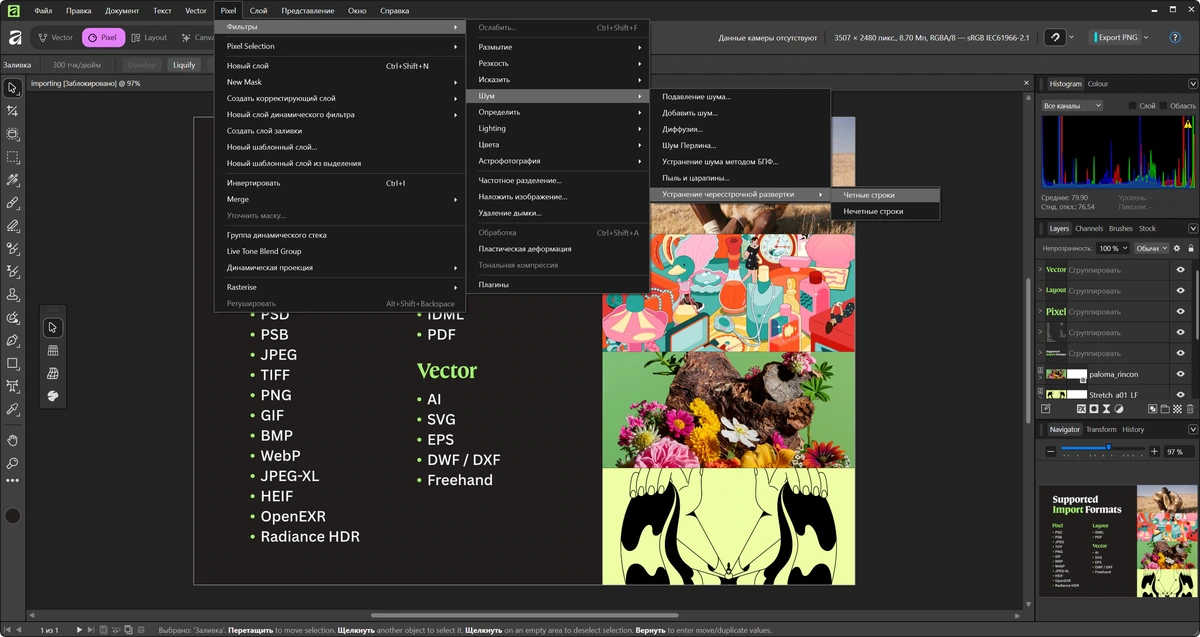Choose Четные строки submenu item
The height and width of the screenshot is (637, 1200).
coord(886,195)
